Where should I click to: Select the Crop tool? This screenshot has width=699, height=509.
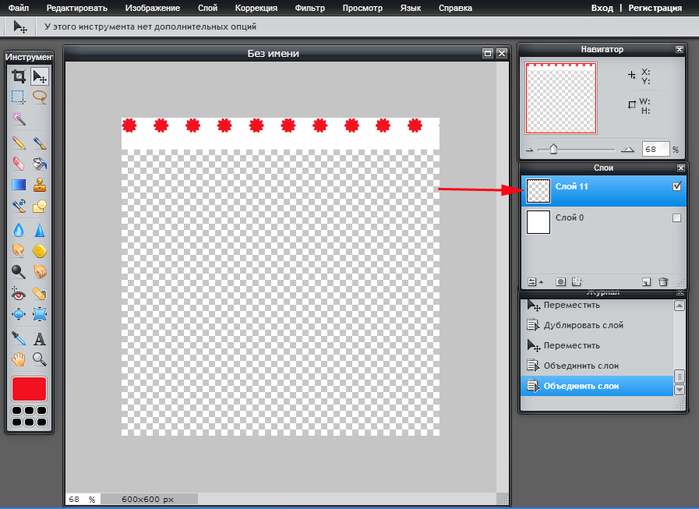tap(18, 76)
